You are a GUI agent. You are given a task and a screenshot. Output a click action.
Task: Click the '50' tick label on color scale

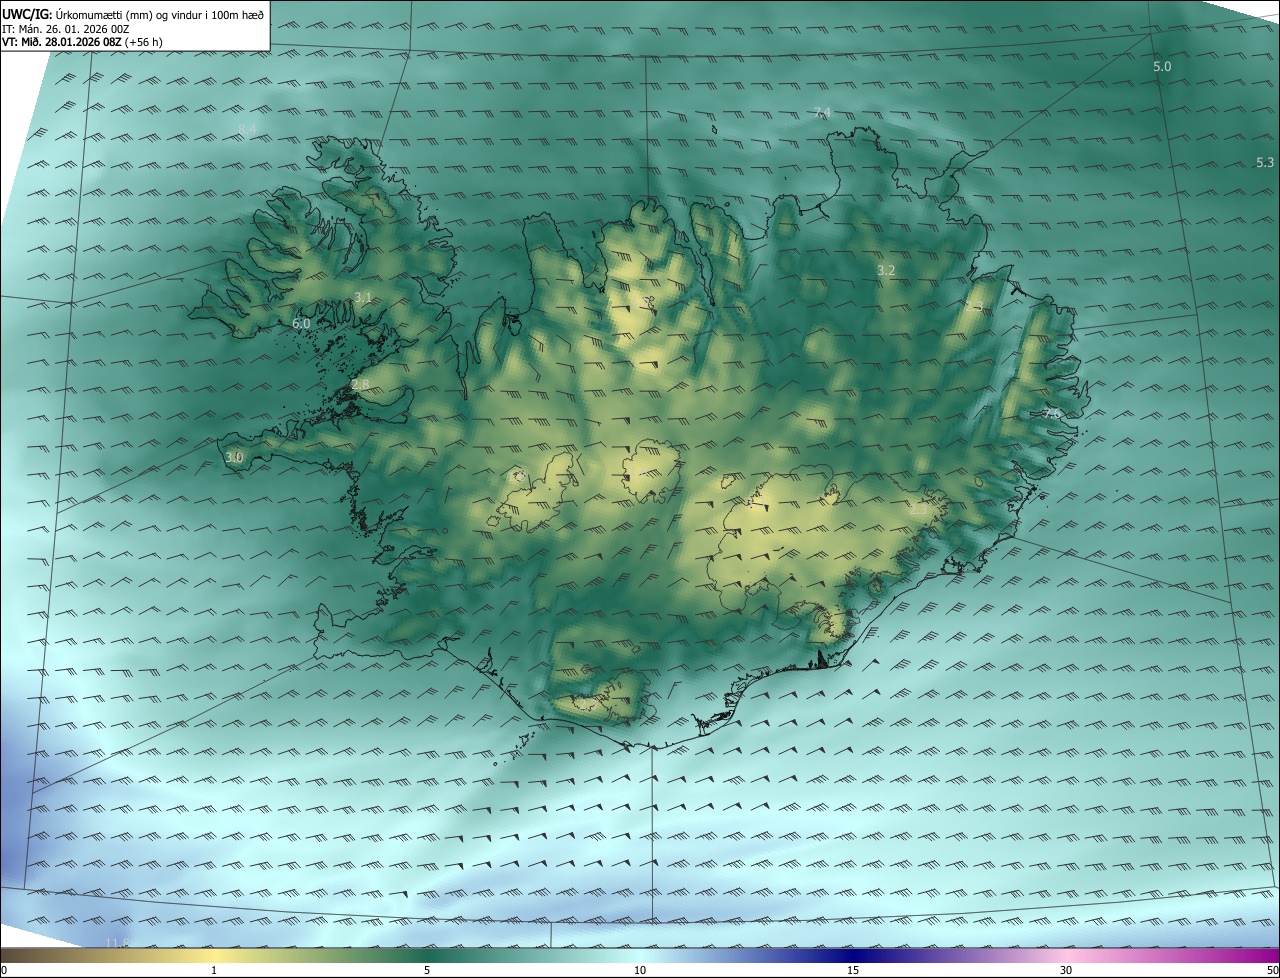pos(1272,971)
